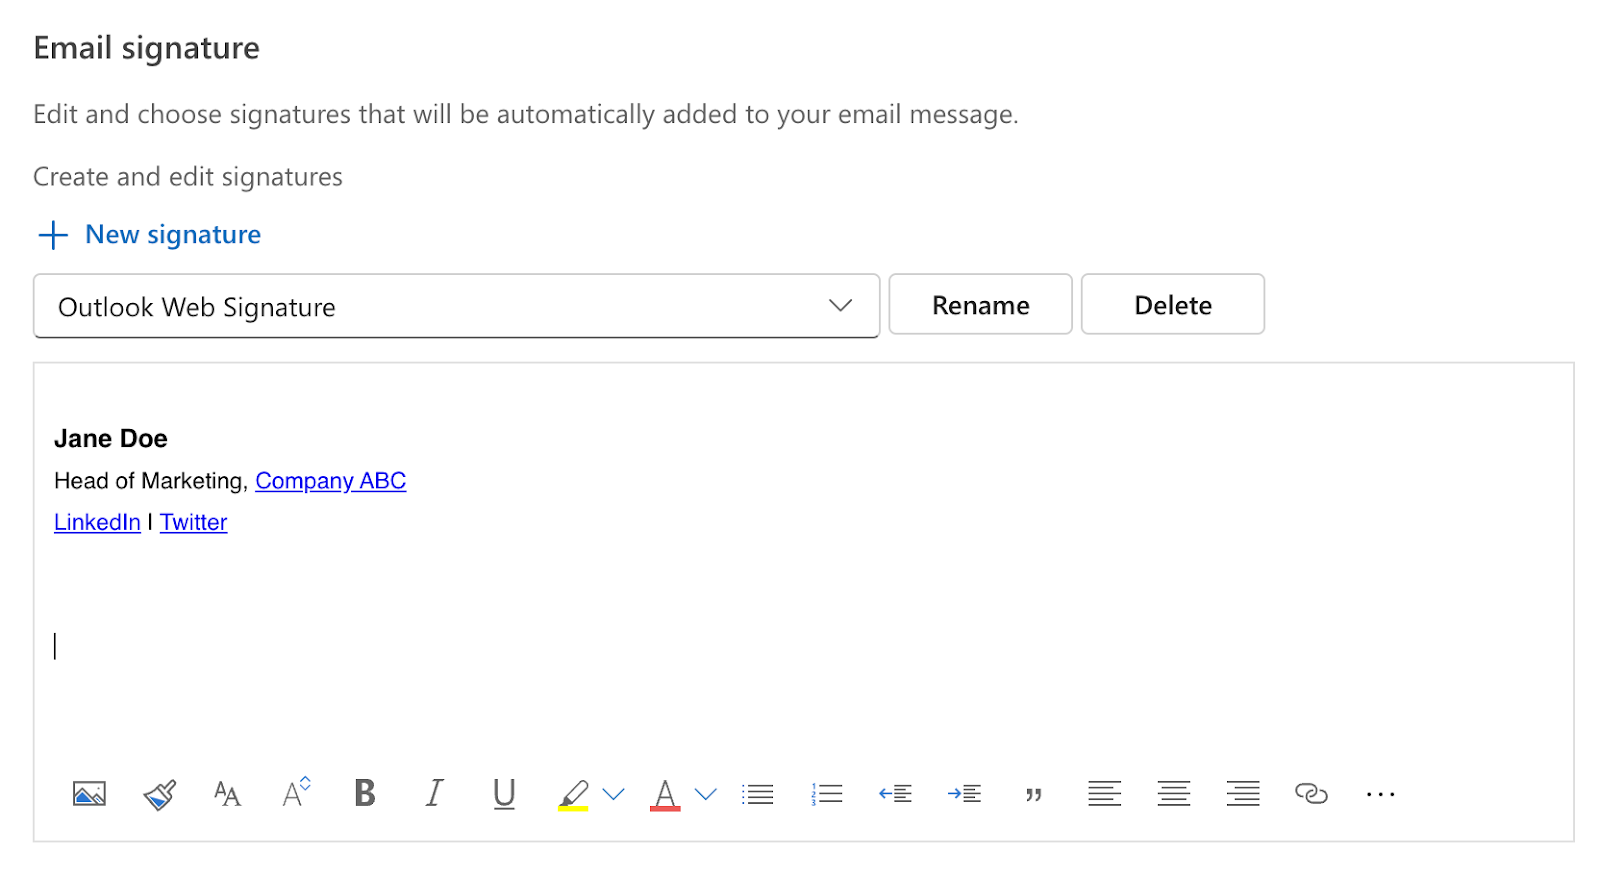Viewport: 1600px width, 879px height.
Task: Apply text highlight color
Action: (x=574, y=793)
